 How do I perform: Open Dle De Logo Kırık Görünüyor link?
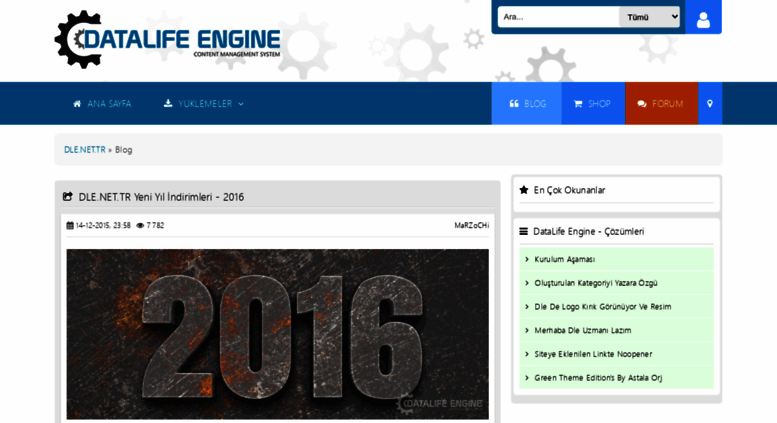point(603,307)
